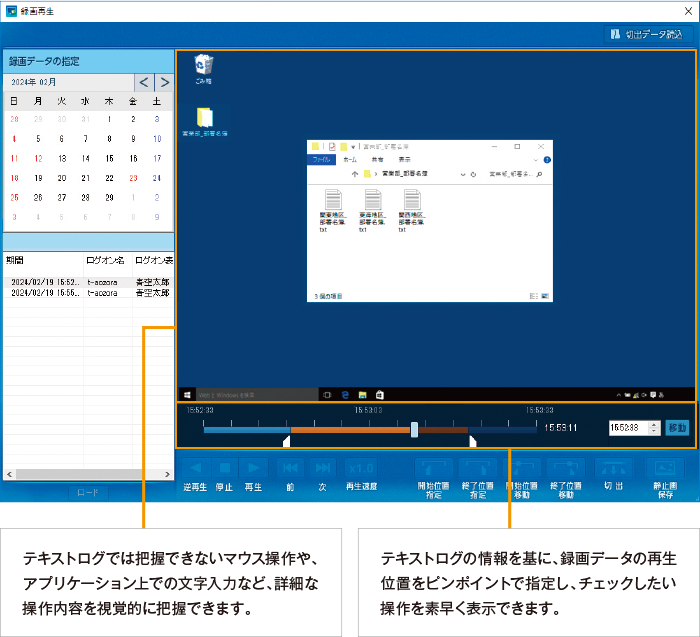Click the ログオン名 column header

pos(108,260)
